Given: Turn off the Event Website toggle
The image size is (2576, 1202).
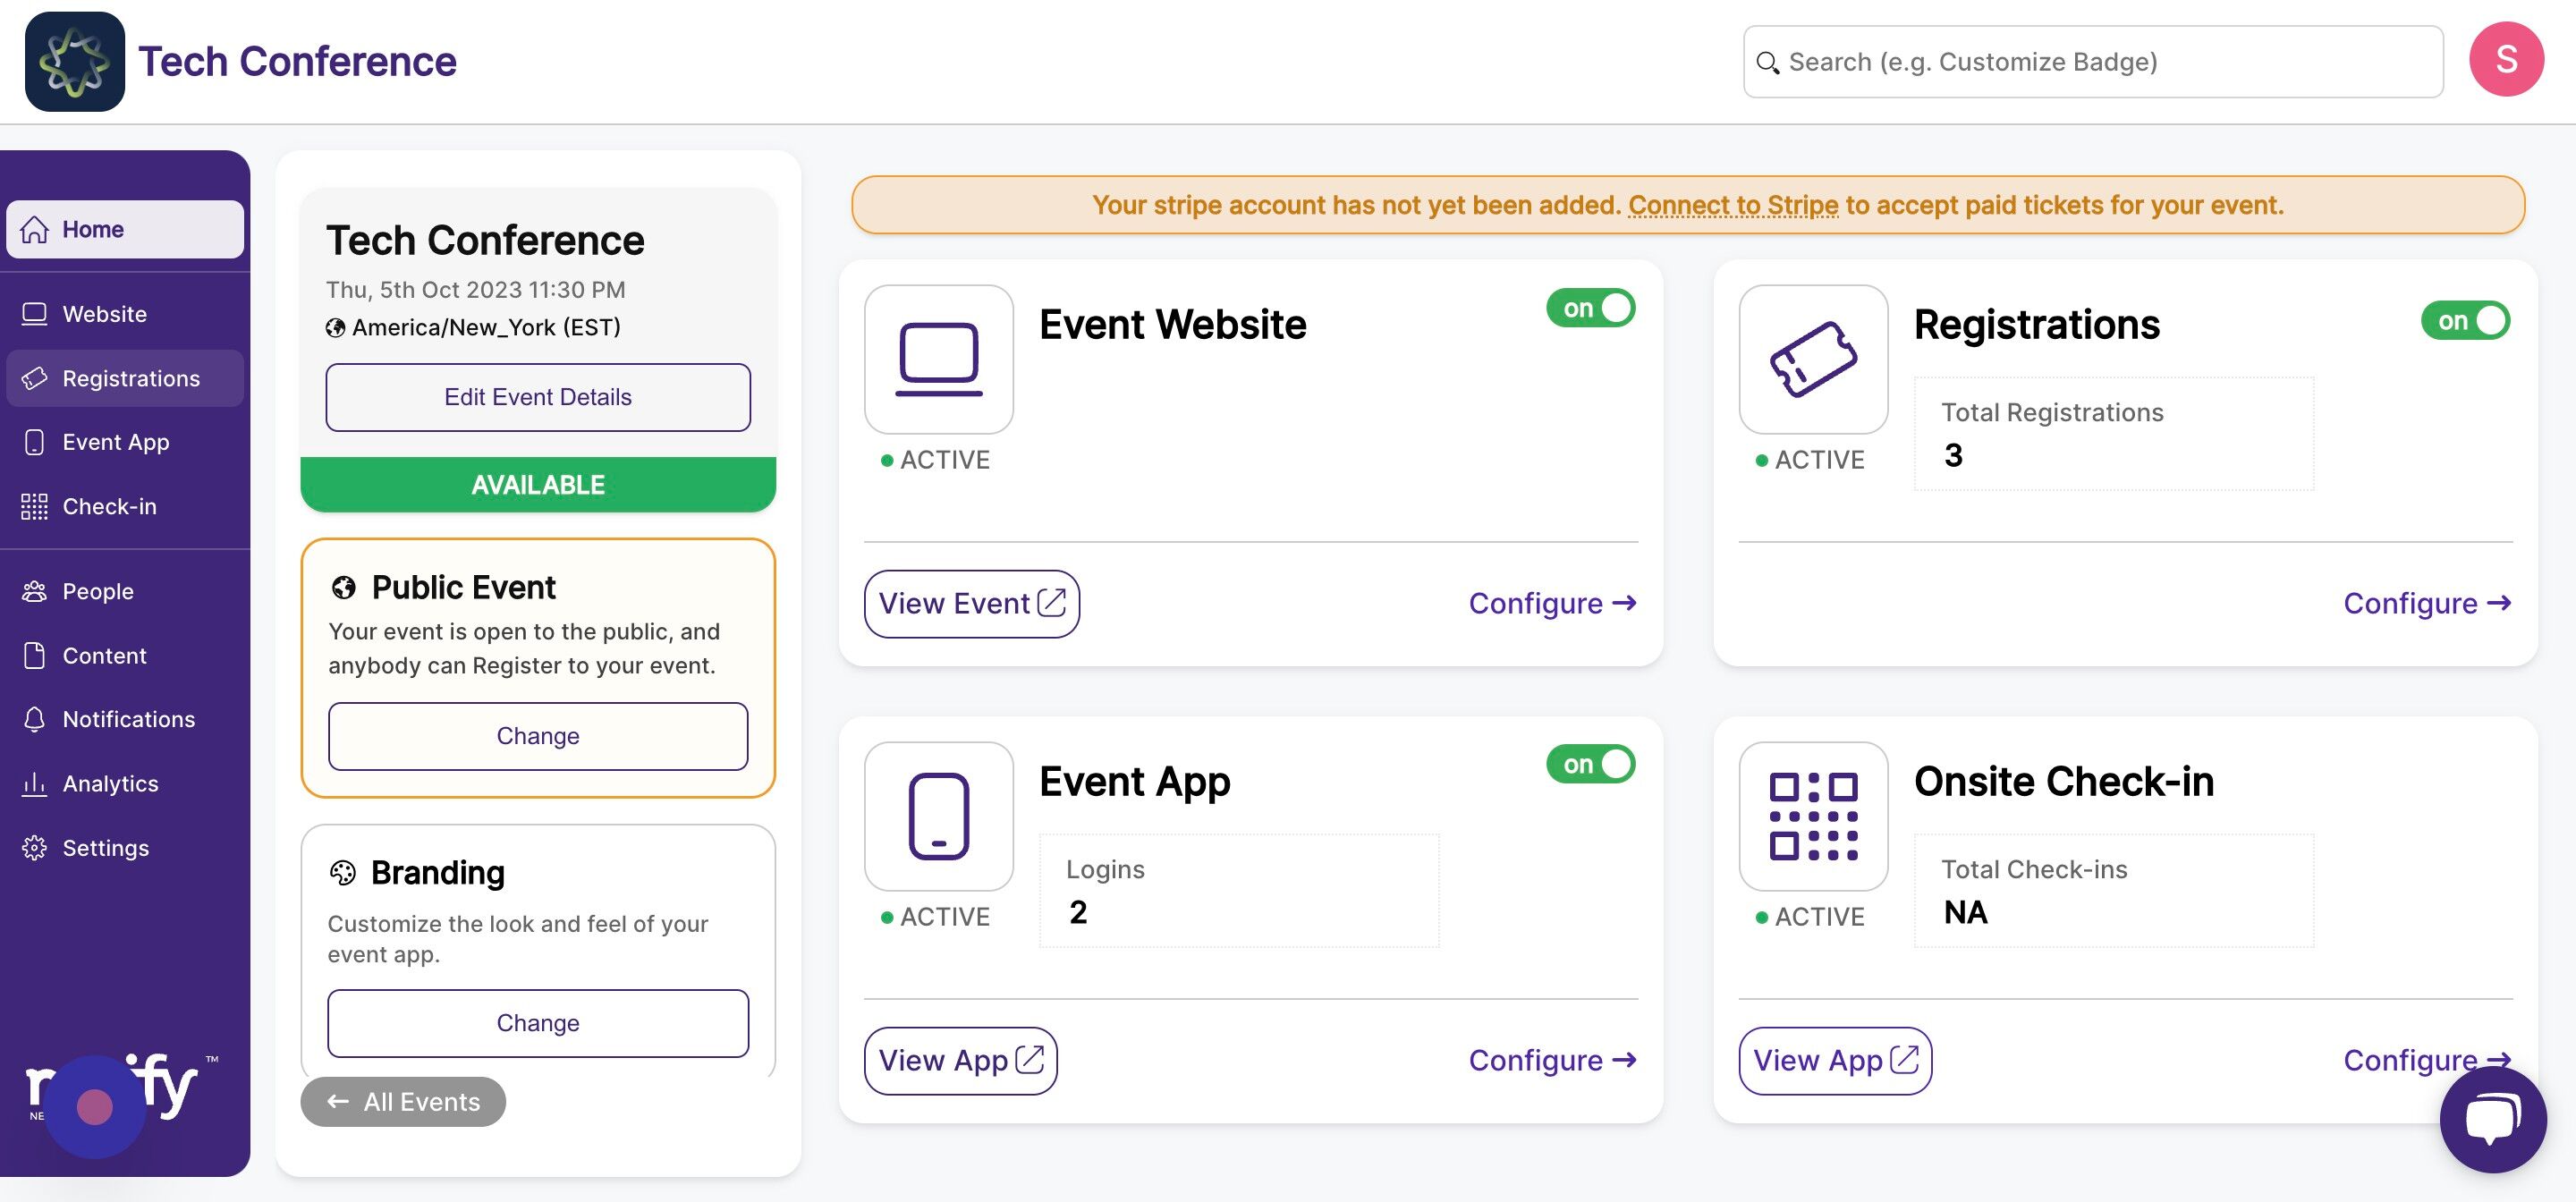Looking at the screenshot, I should coord(1590,308).
